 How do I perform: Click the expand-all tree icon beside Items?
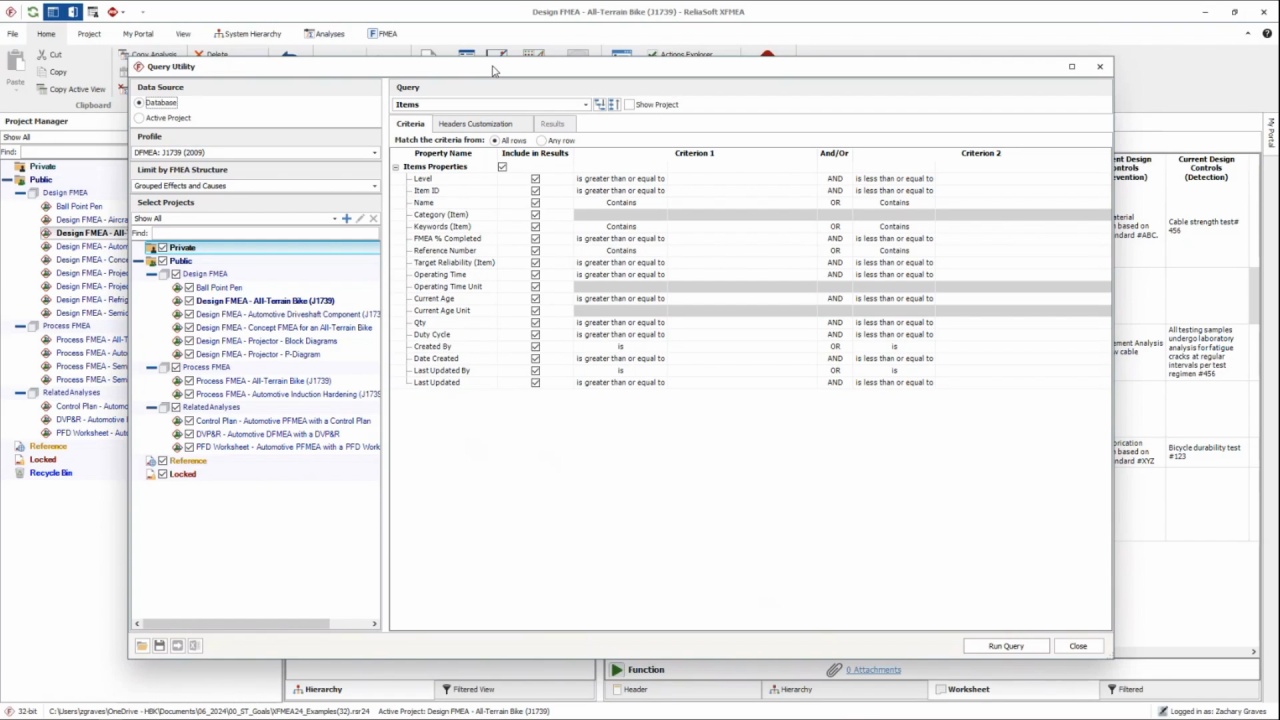tap(600, 104)
